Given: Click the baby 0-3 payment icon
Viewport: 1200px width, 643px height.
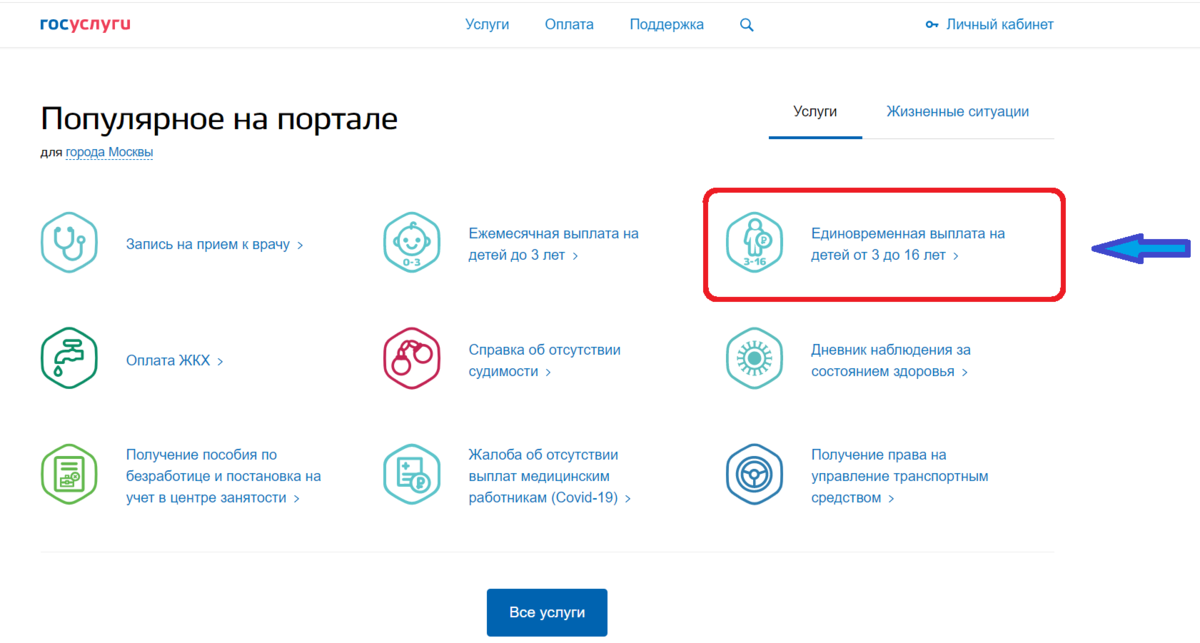Looking at the screenshot, I should (x=412, y=243).
